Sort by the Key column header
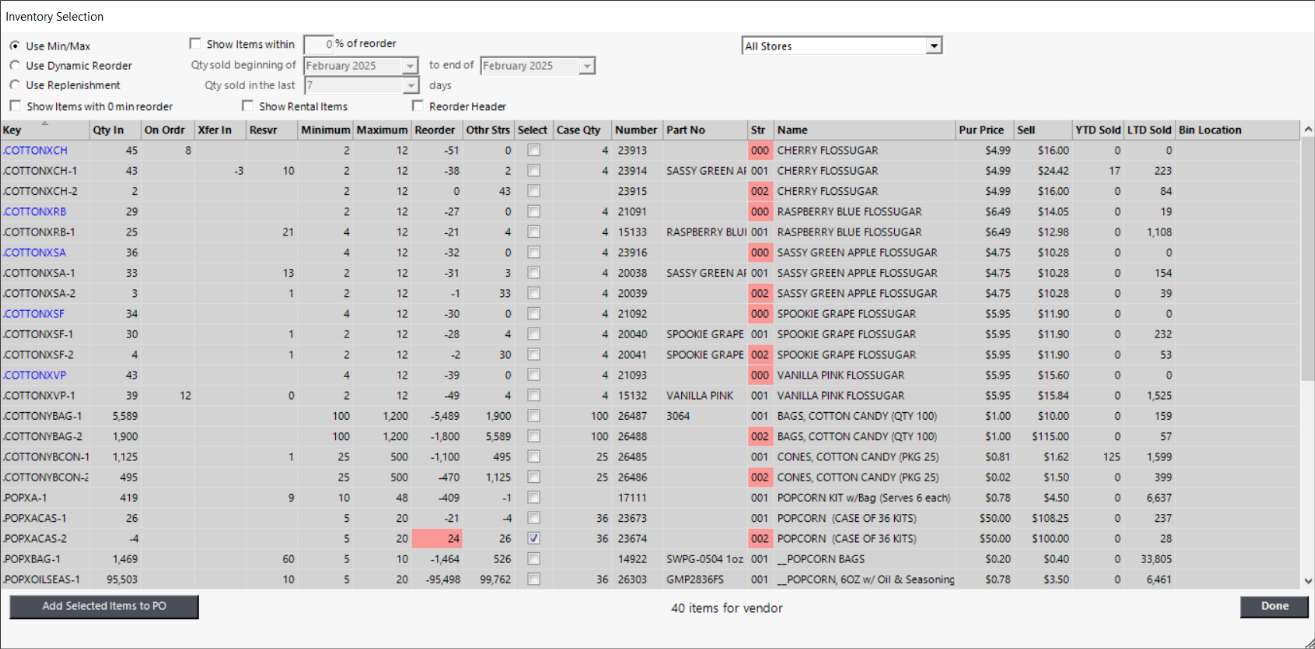The height and width of the screenshot is (649, 1315). (x=44, y=130)
